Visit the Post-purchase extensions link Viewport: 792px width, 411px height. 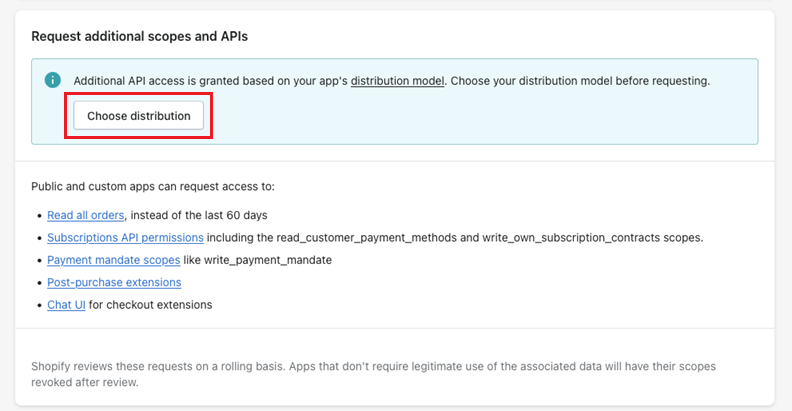[114, 282]
